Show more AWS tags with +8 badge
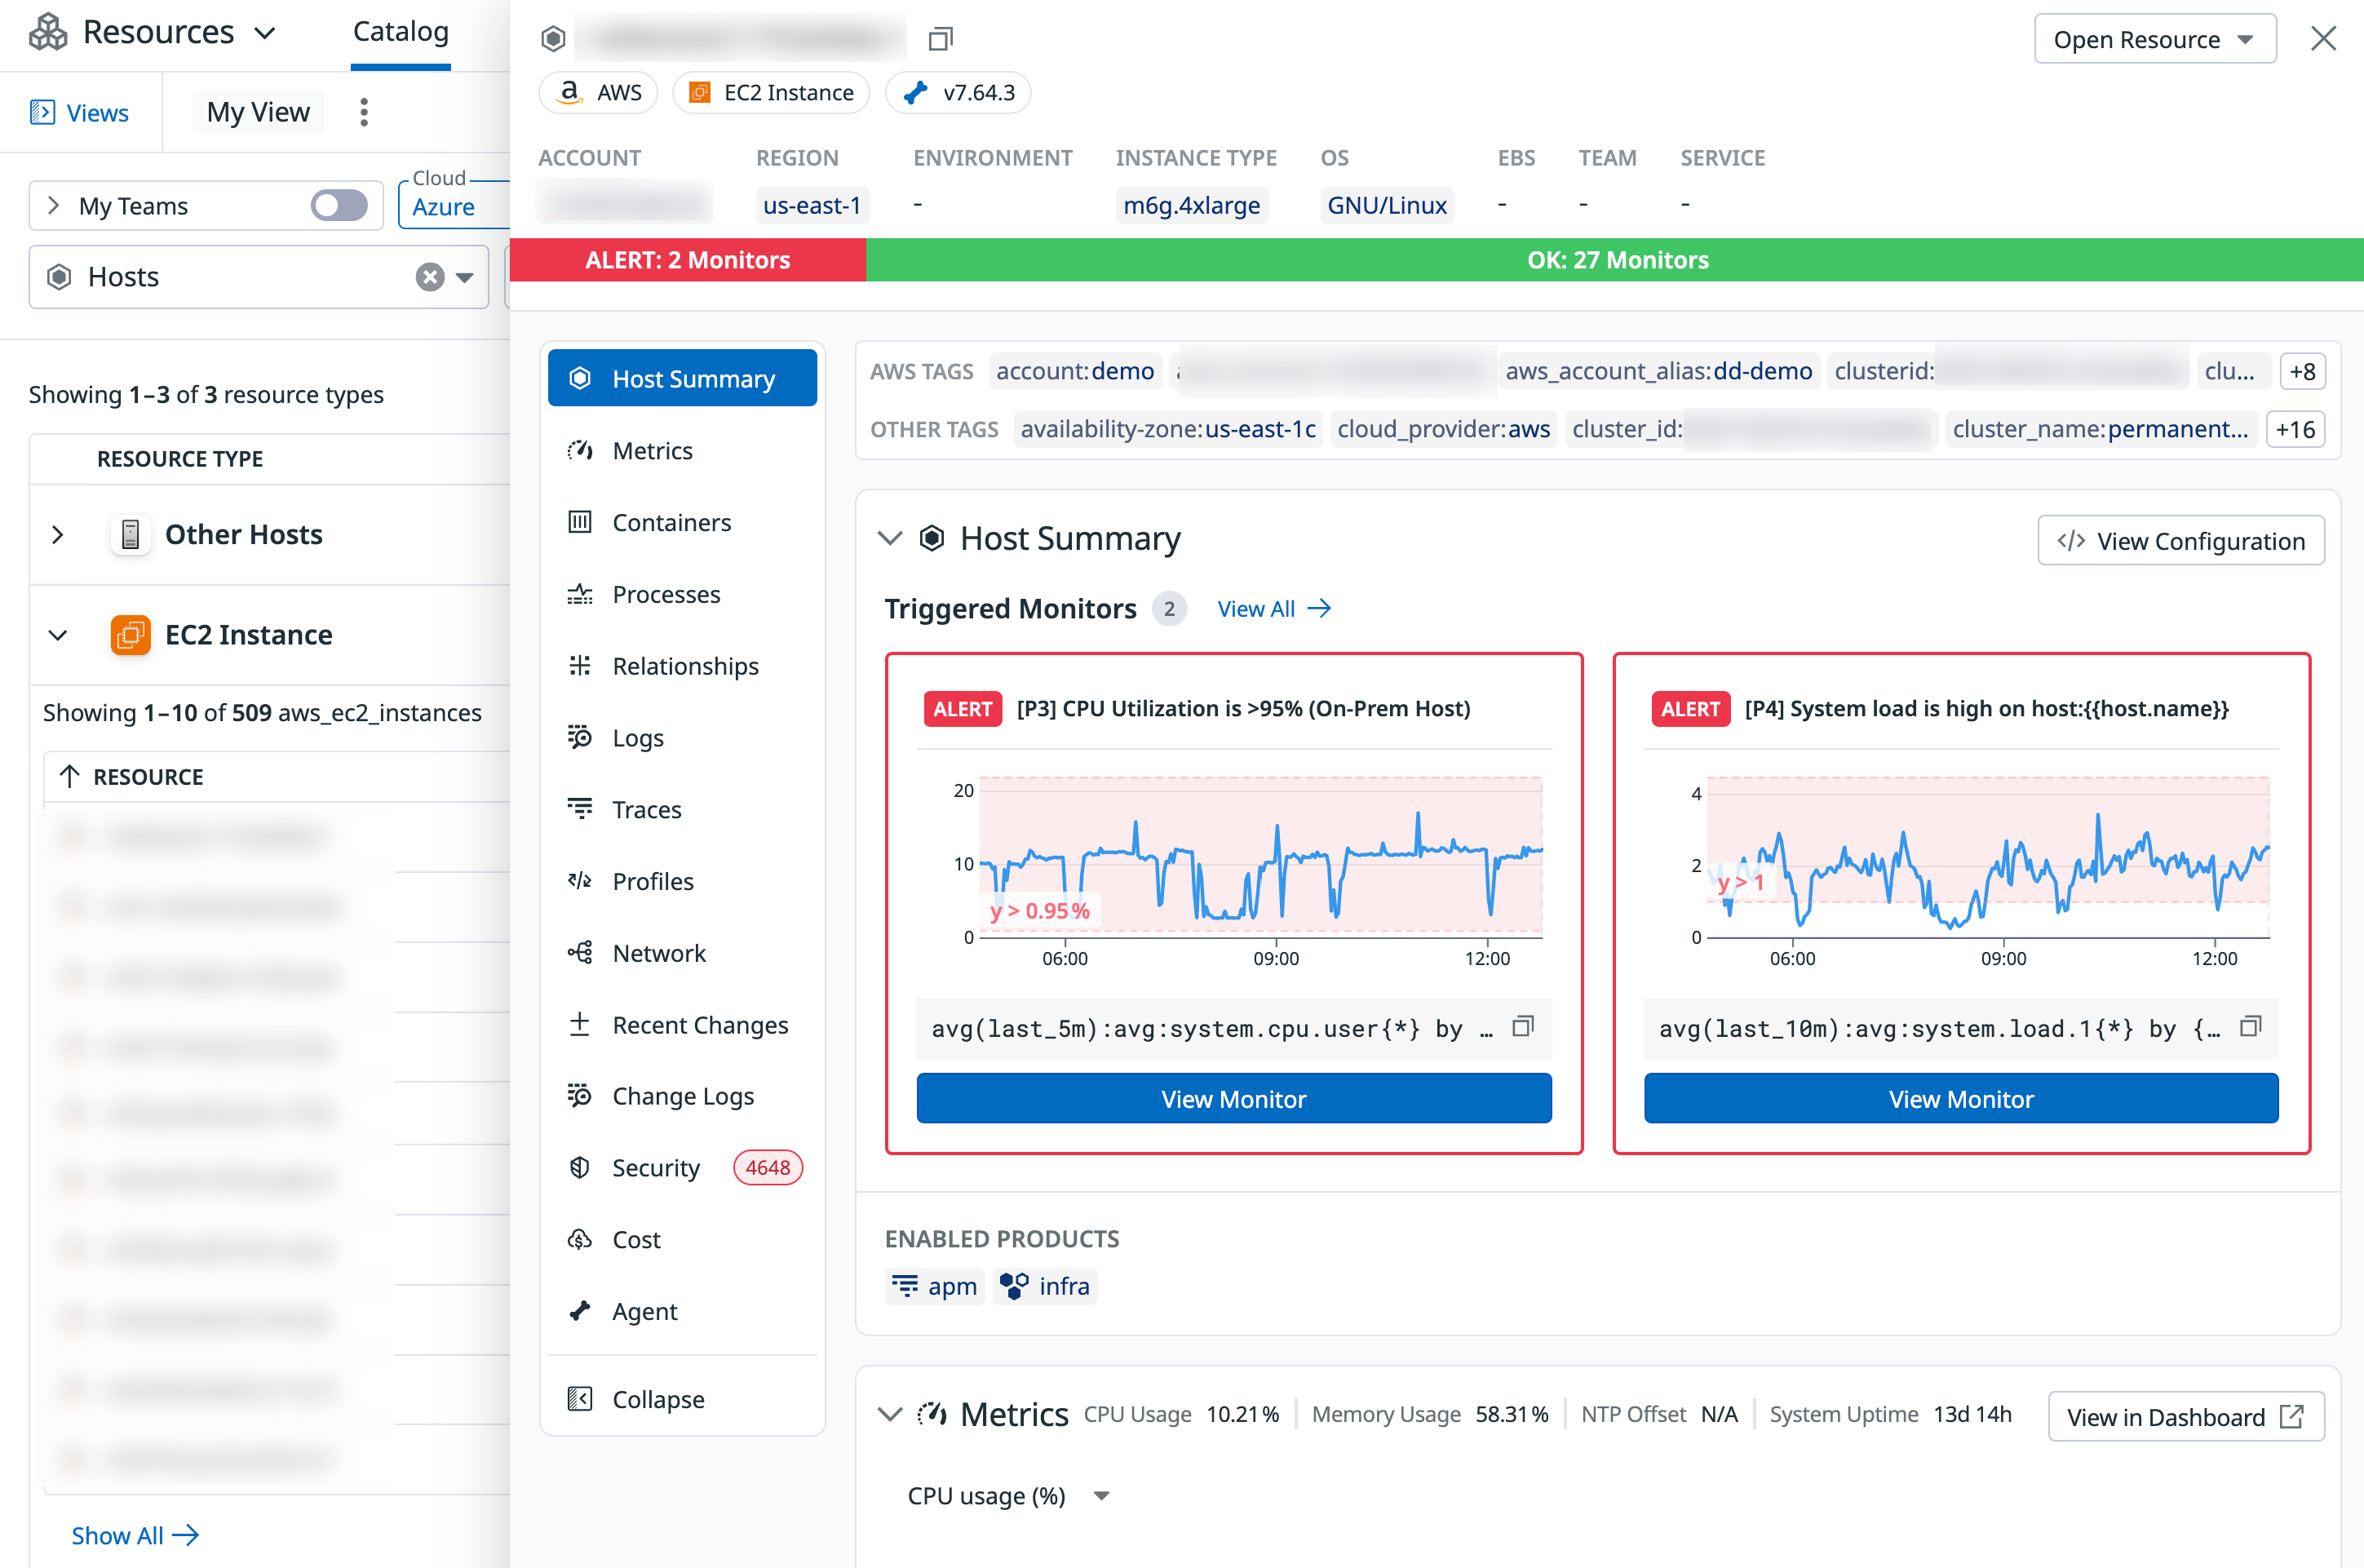This screenshot has width=2364, height=1568. point(2301,372)
